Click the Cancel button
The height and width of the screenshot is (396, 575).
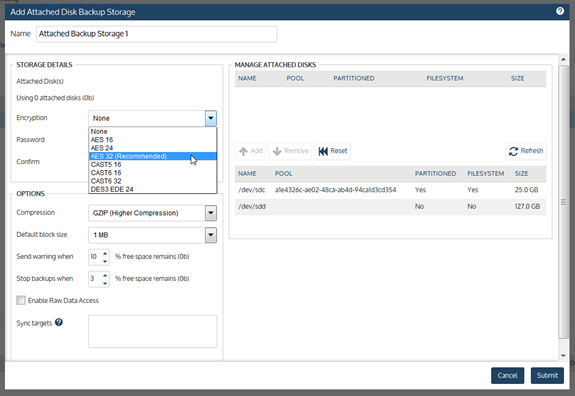(x=507, y=375)
